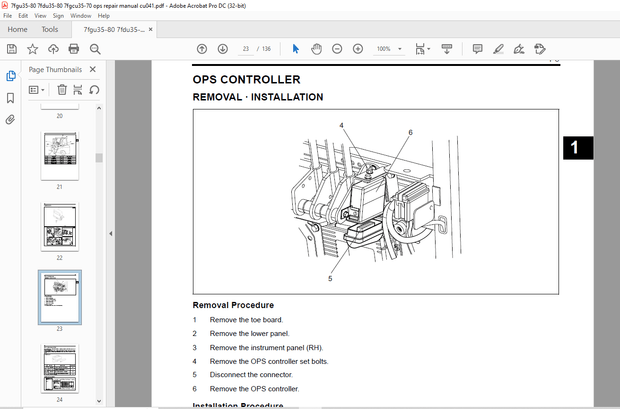Click thumbnail scrollbar down arrow

99,401
